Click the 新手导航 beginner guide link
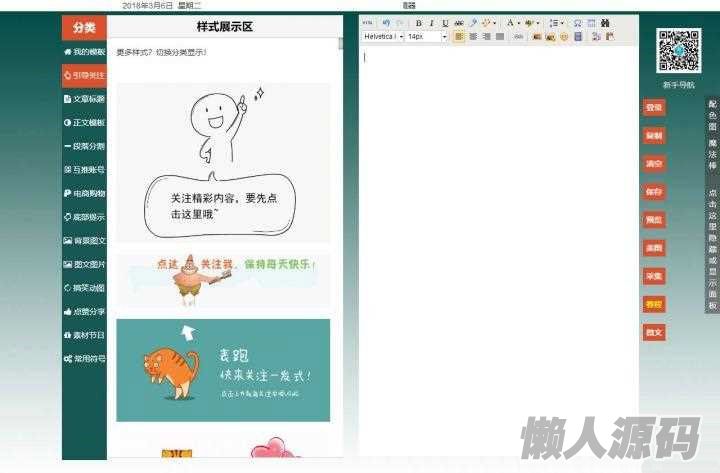This screenshot has height=473, width=720. tap(679, 85)
